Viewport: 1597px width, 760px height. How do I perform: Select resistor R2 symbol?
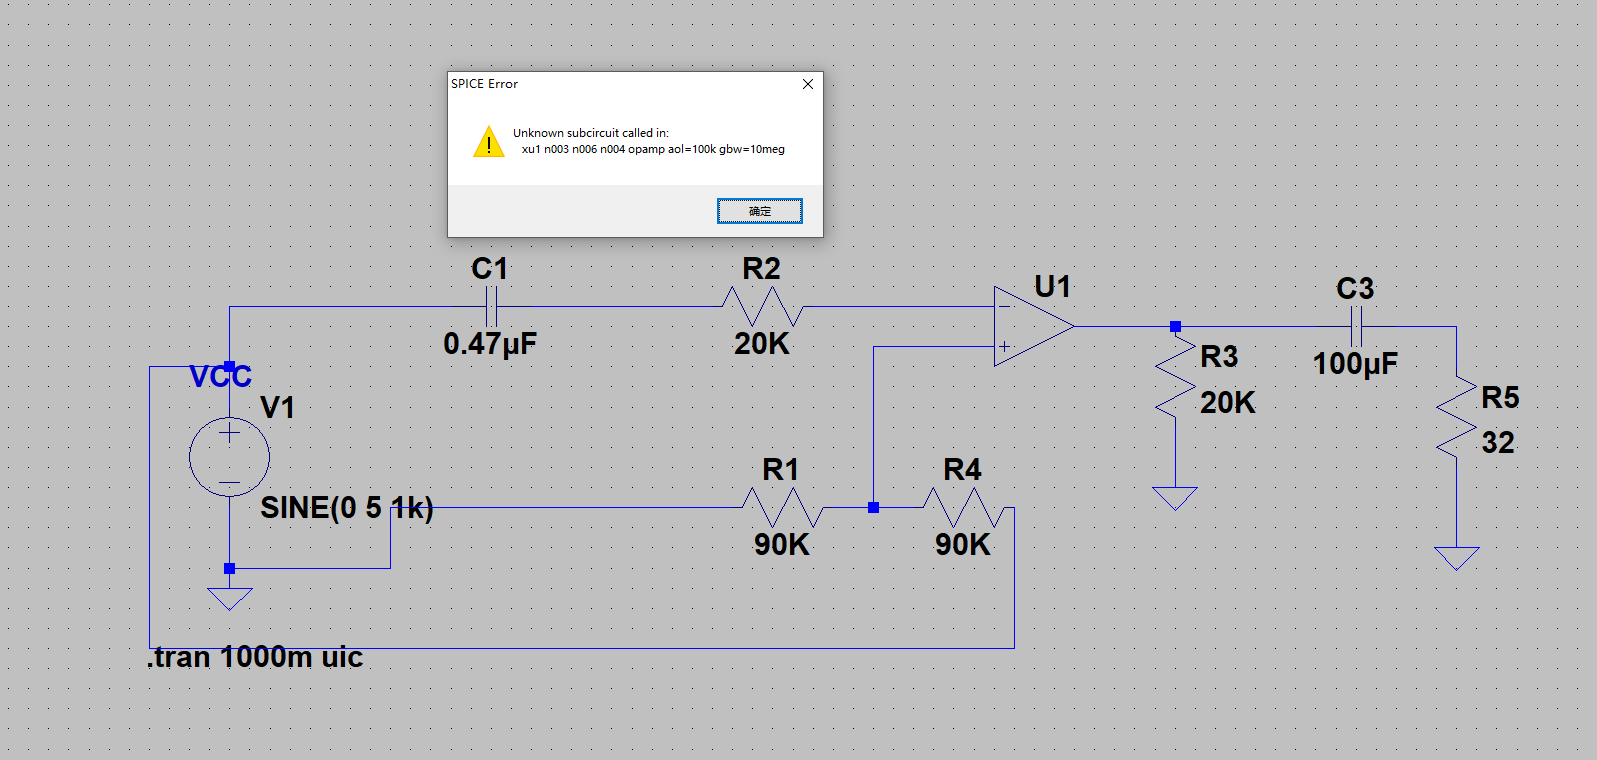tap(762, 306)
